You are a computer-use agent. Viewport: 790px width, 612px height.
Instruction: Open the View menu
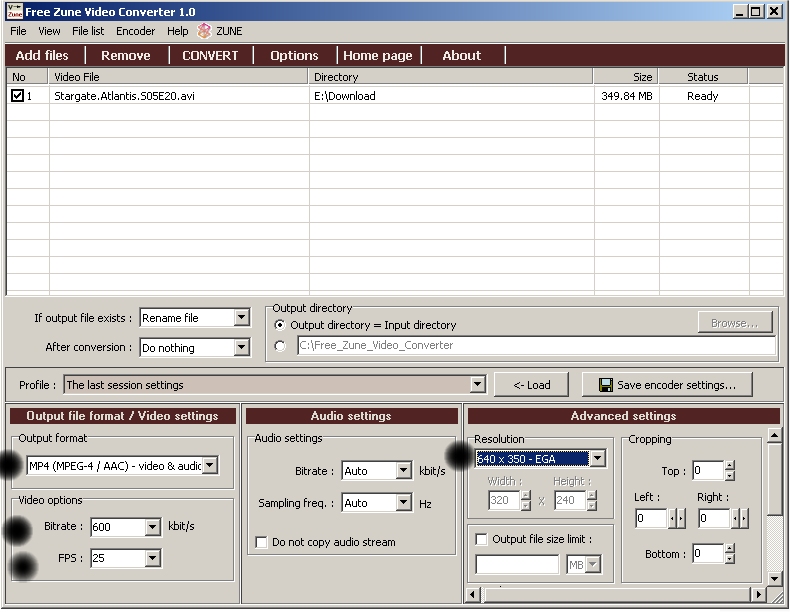tap(49, 31)
